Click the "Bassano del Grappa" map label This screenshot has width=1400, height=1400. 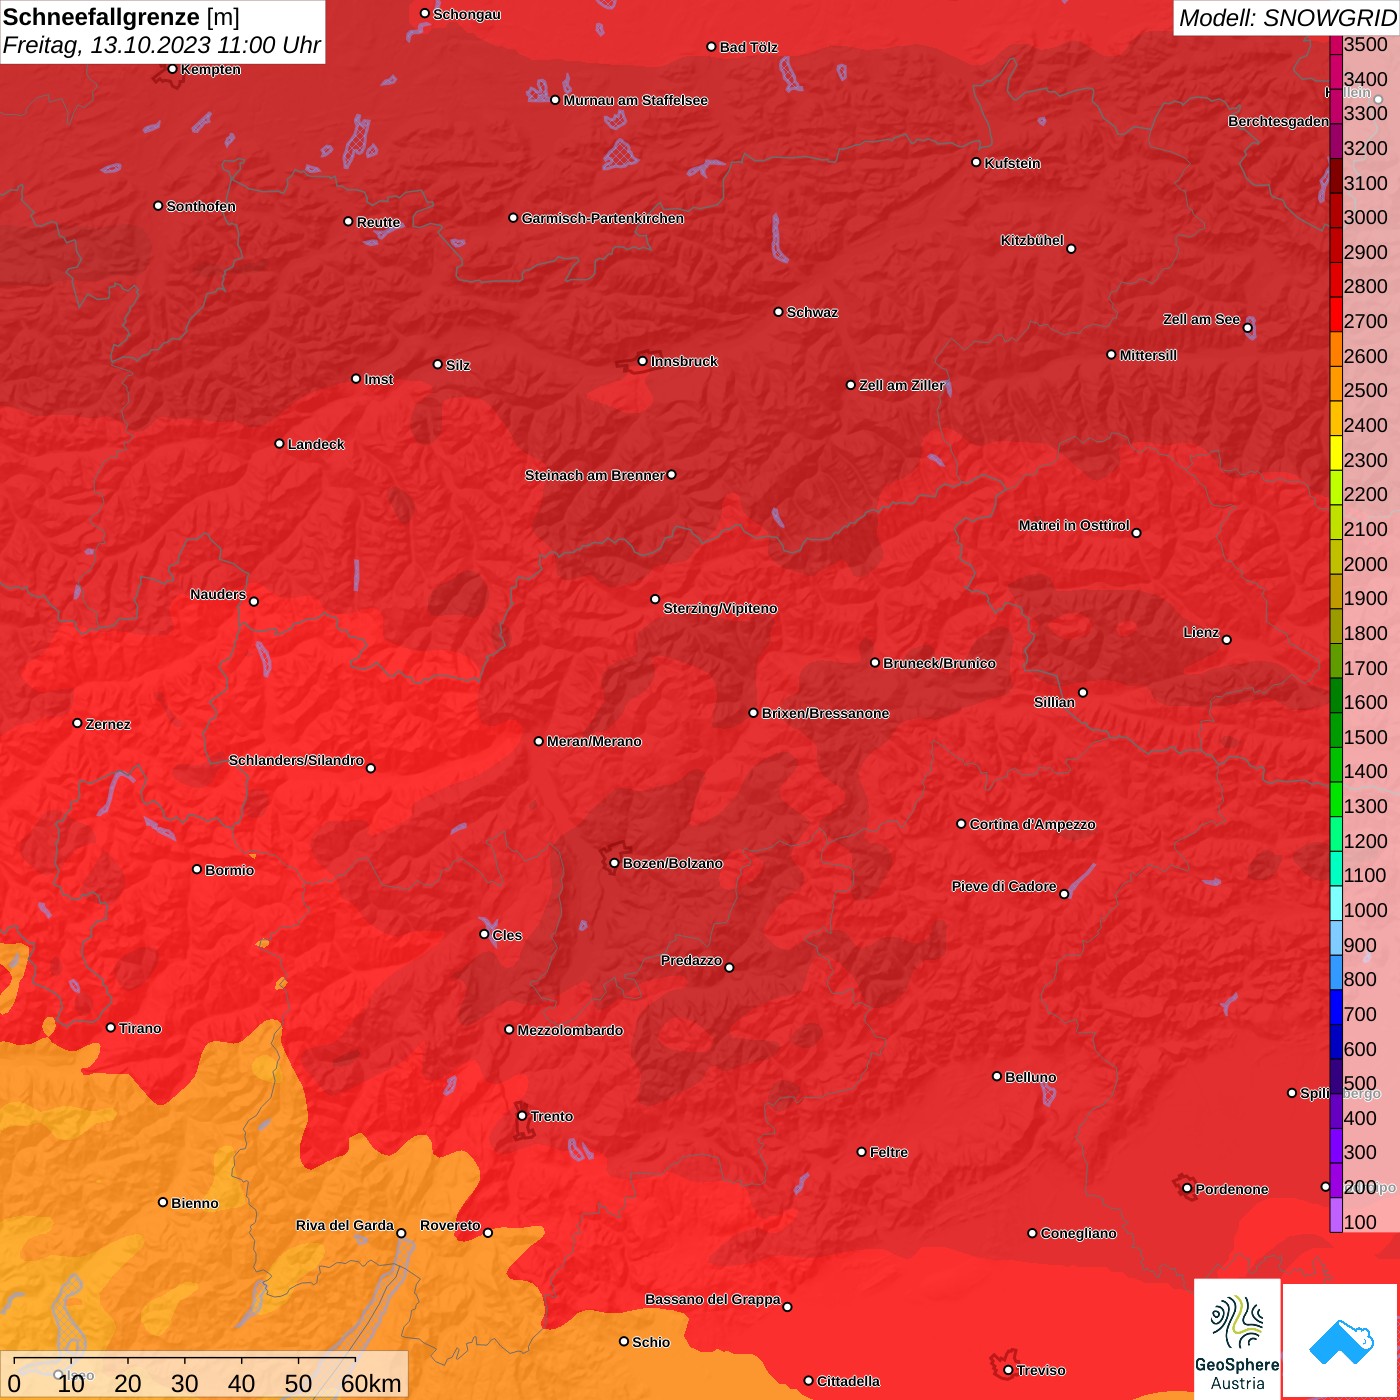pos(712,1299)
